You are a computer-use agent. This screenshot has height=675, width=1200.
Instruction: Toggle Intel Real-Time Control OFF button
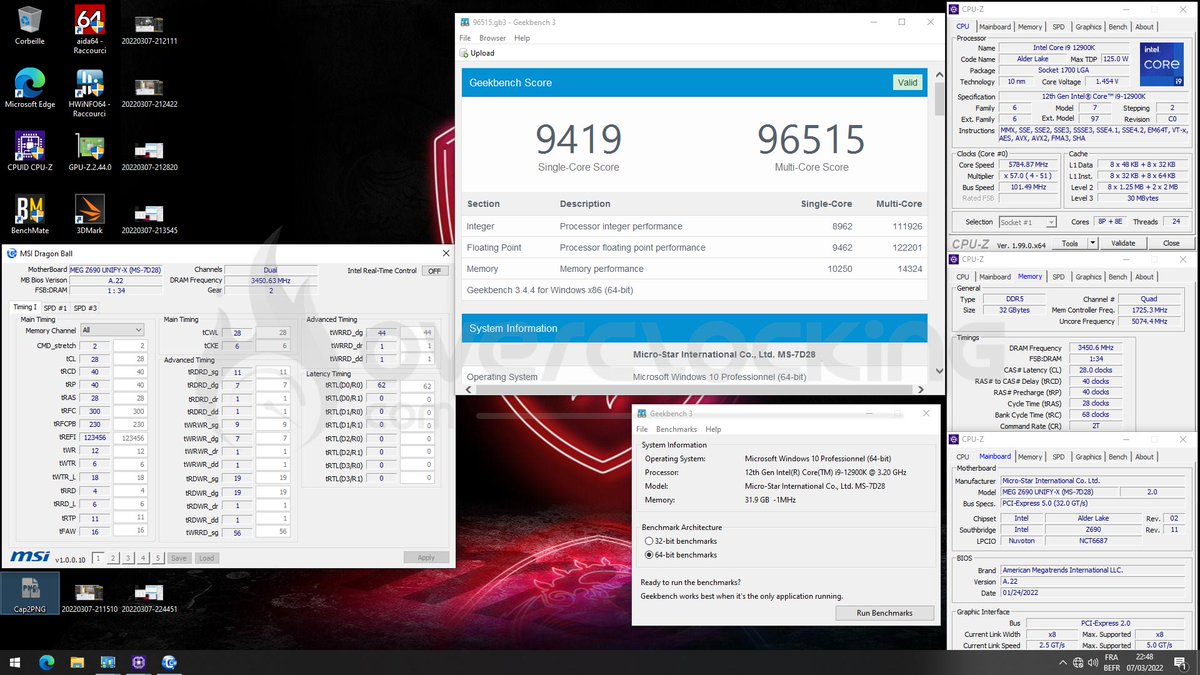(x=434, y=271)
